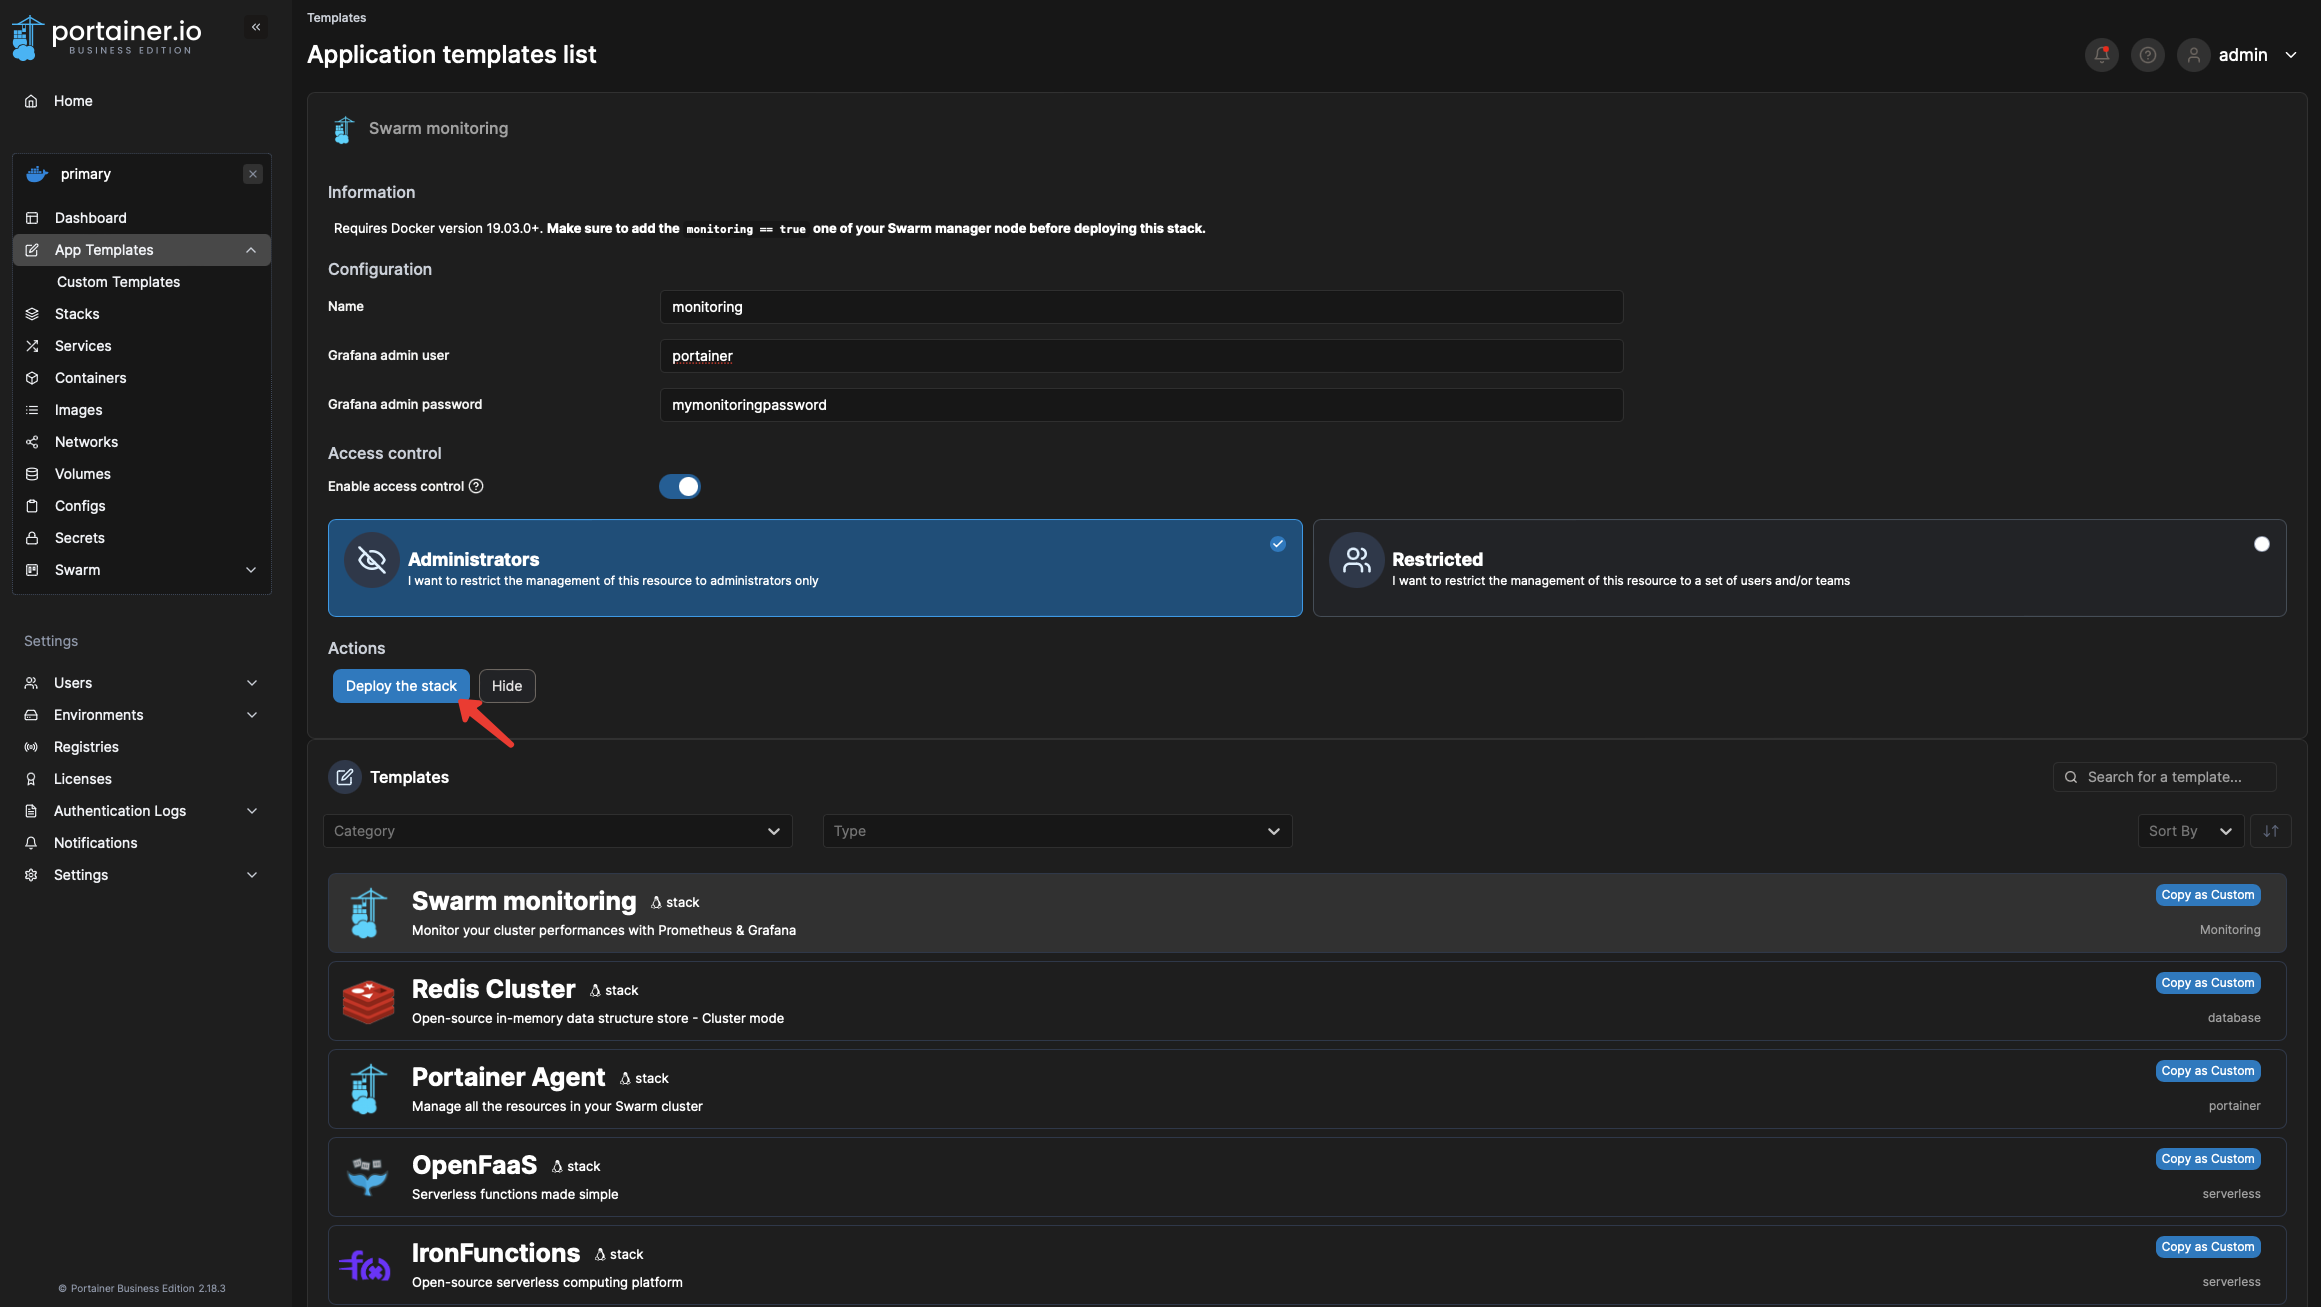This screenshot has height=1307, width=2321.
Task: Go to Home in the sidebar
Action: (x=142, y=101)
